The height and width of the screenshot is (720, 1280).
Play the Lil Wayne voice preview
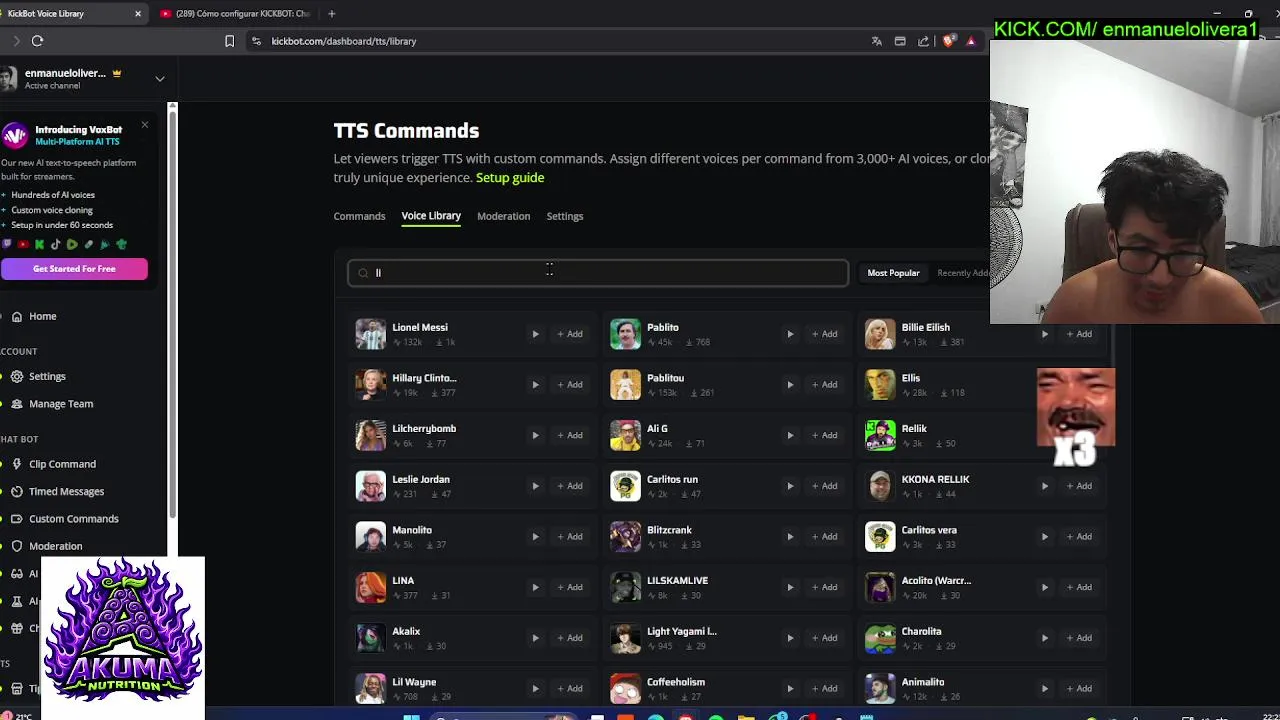535,689
